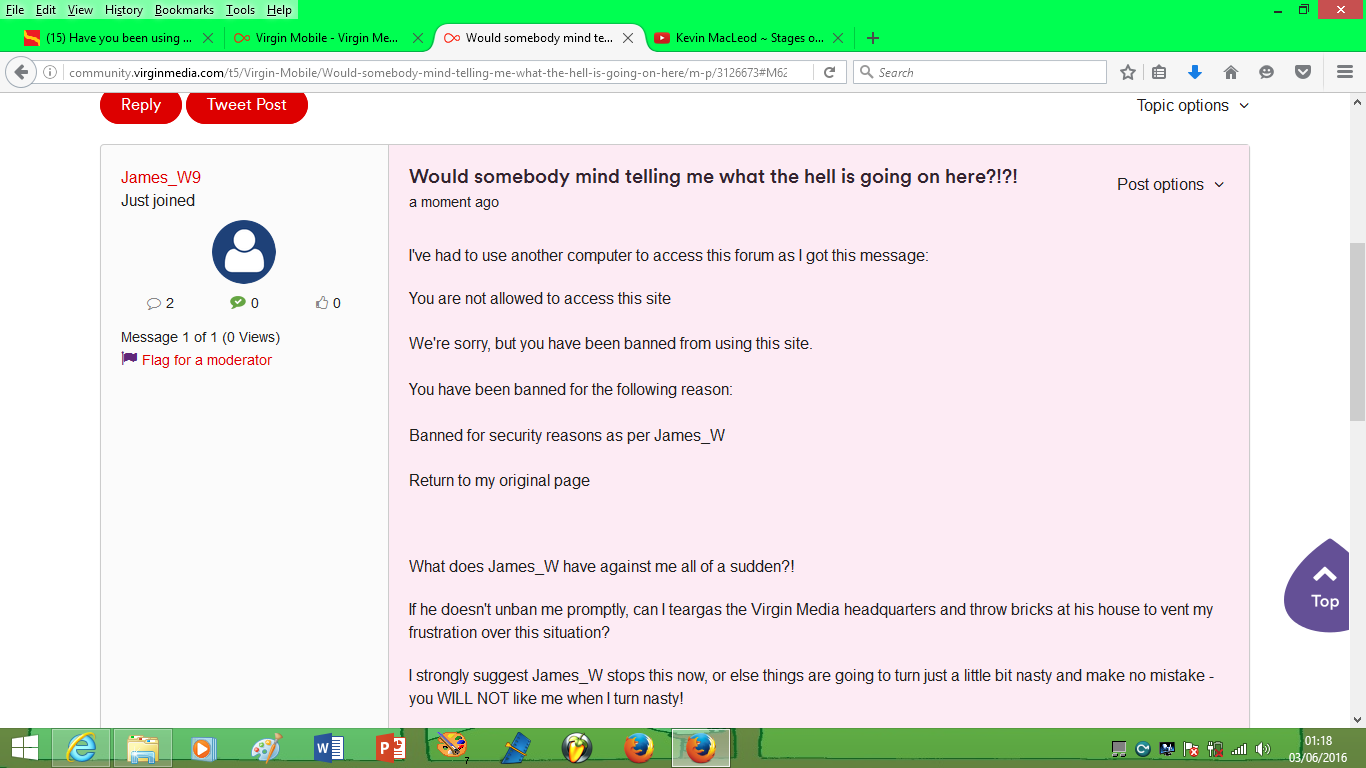Open the Post options dropdown
This screenshot has width=1366, height=768.
click(x=1170, y=184)
